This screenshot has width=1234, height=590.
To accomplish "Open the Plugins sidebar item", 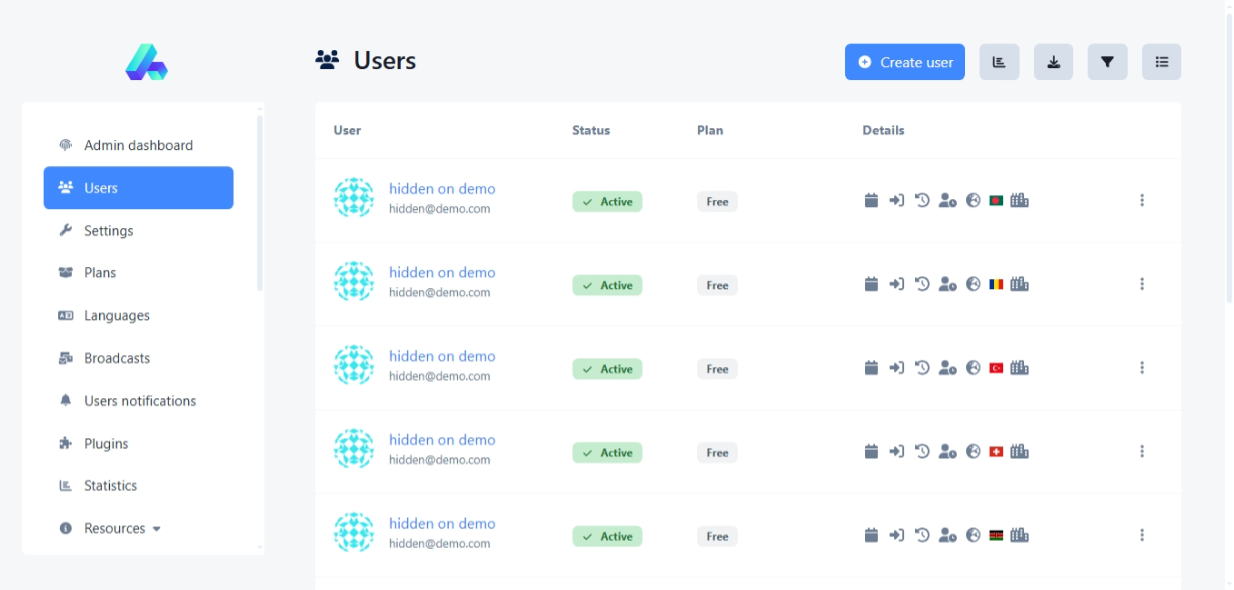I will click(x=106, y=443).
